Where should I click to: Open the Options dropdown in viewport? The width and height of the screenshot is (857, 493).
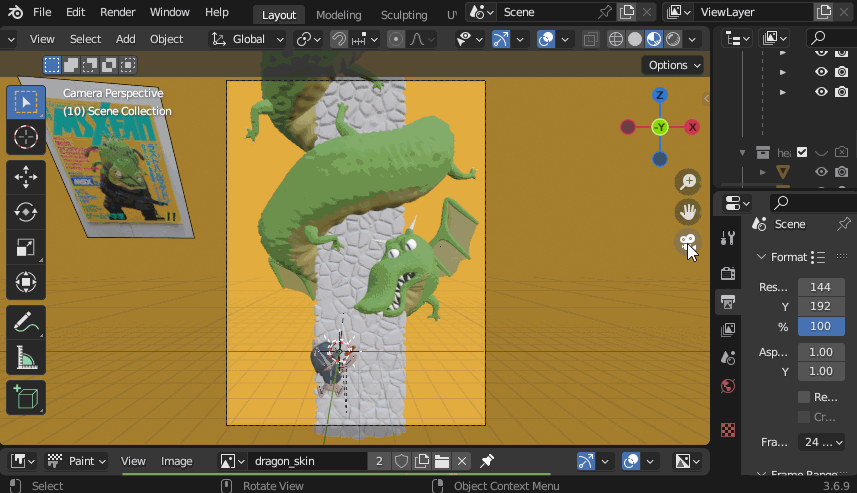[673, 65]
